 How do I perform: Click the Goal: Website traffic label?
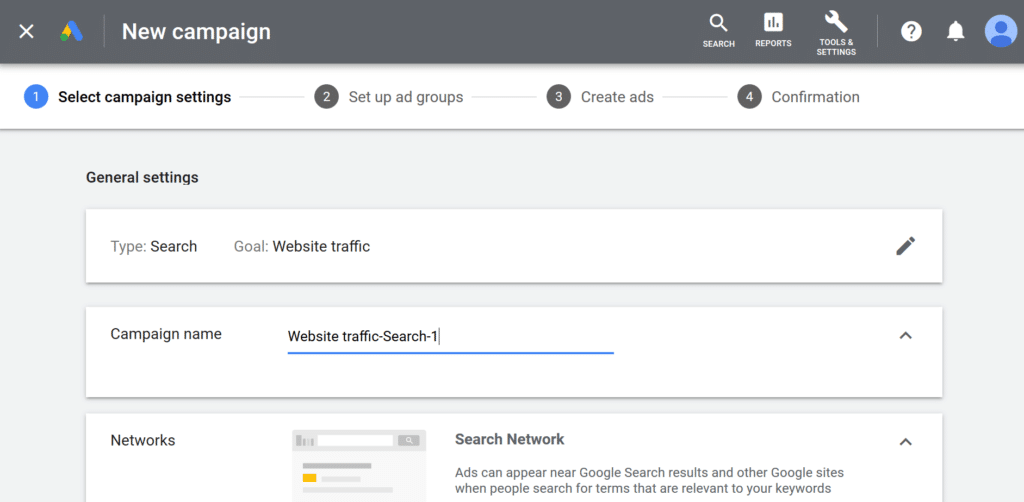point(302,247)
